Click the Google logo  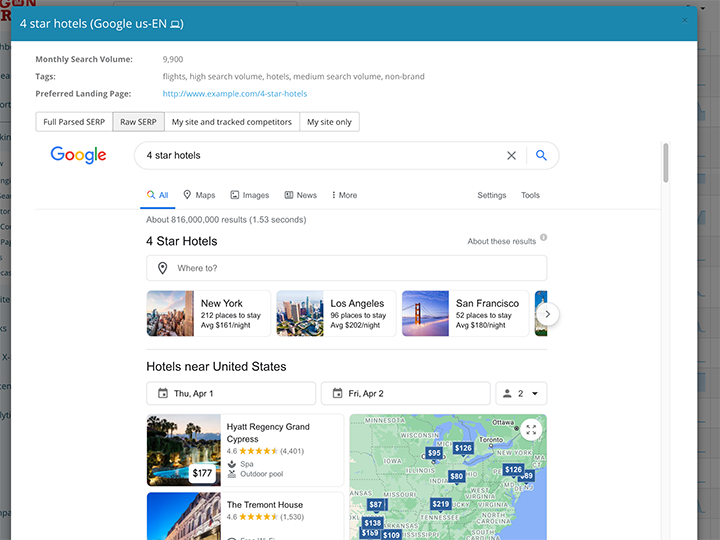coord(79,155)
